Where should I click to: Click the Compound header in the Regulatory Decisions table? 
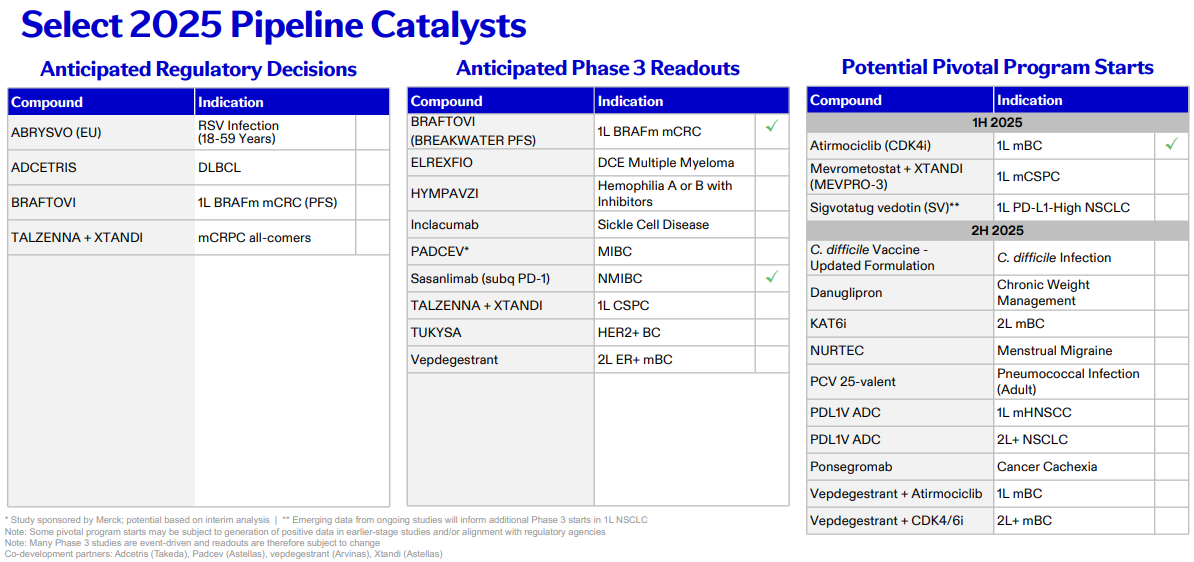101,102
